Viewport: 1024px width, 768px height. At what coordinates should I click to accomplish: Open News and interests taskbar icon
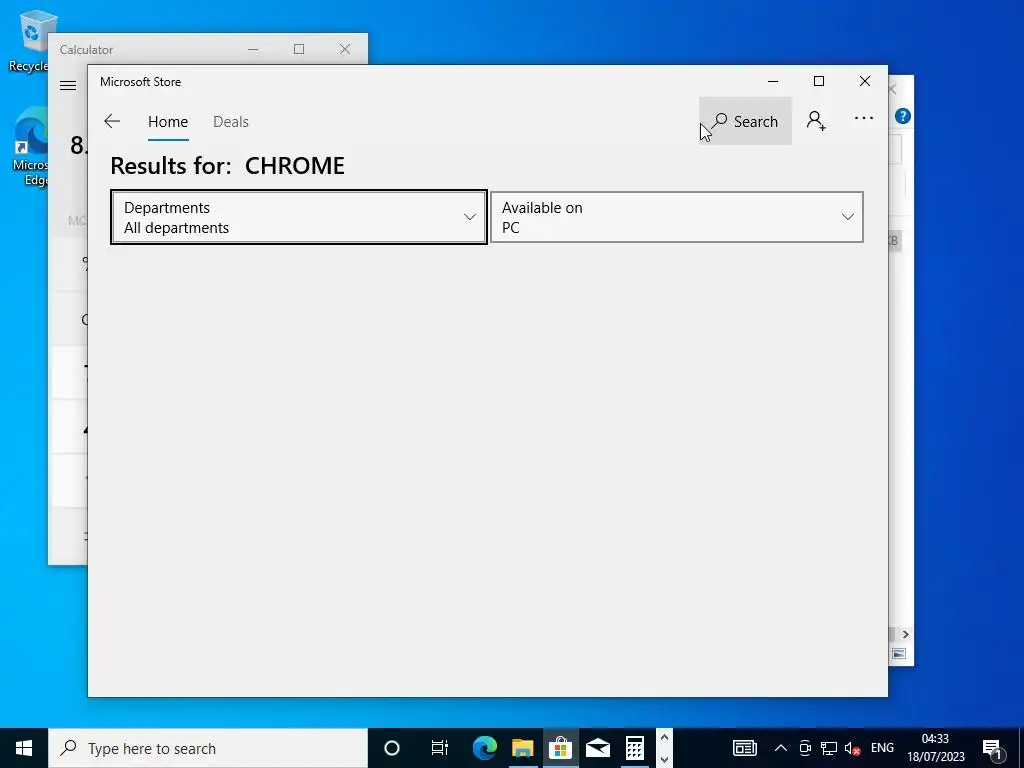click(x=744, y=748)
